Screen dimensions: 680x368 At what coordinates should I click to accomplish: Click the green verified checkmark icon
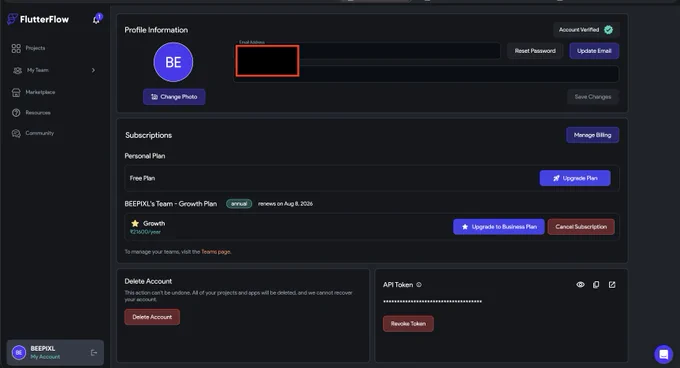point(608,29)
